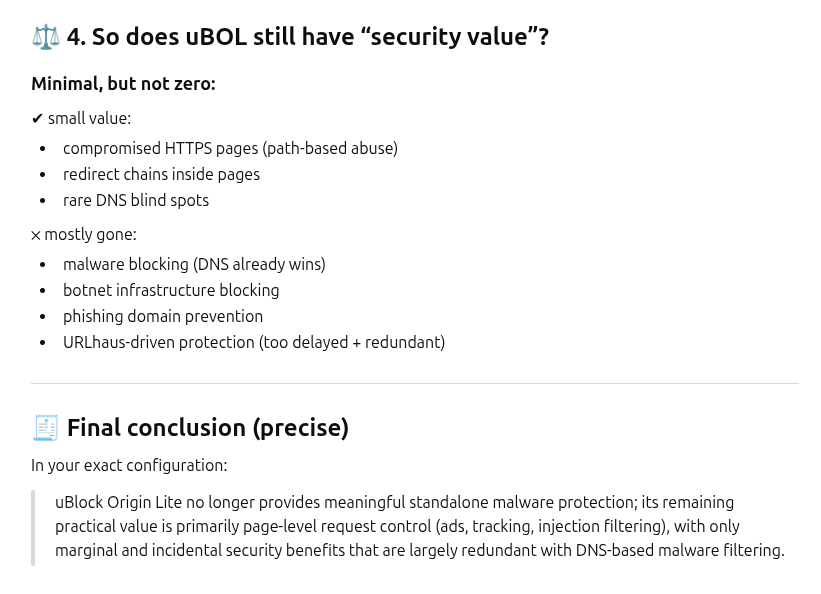Click the Final conclusion (precise) heading
Screen dimensions: 821x594
coord(208,427)
